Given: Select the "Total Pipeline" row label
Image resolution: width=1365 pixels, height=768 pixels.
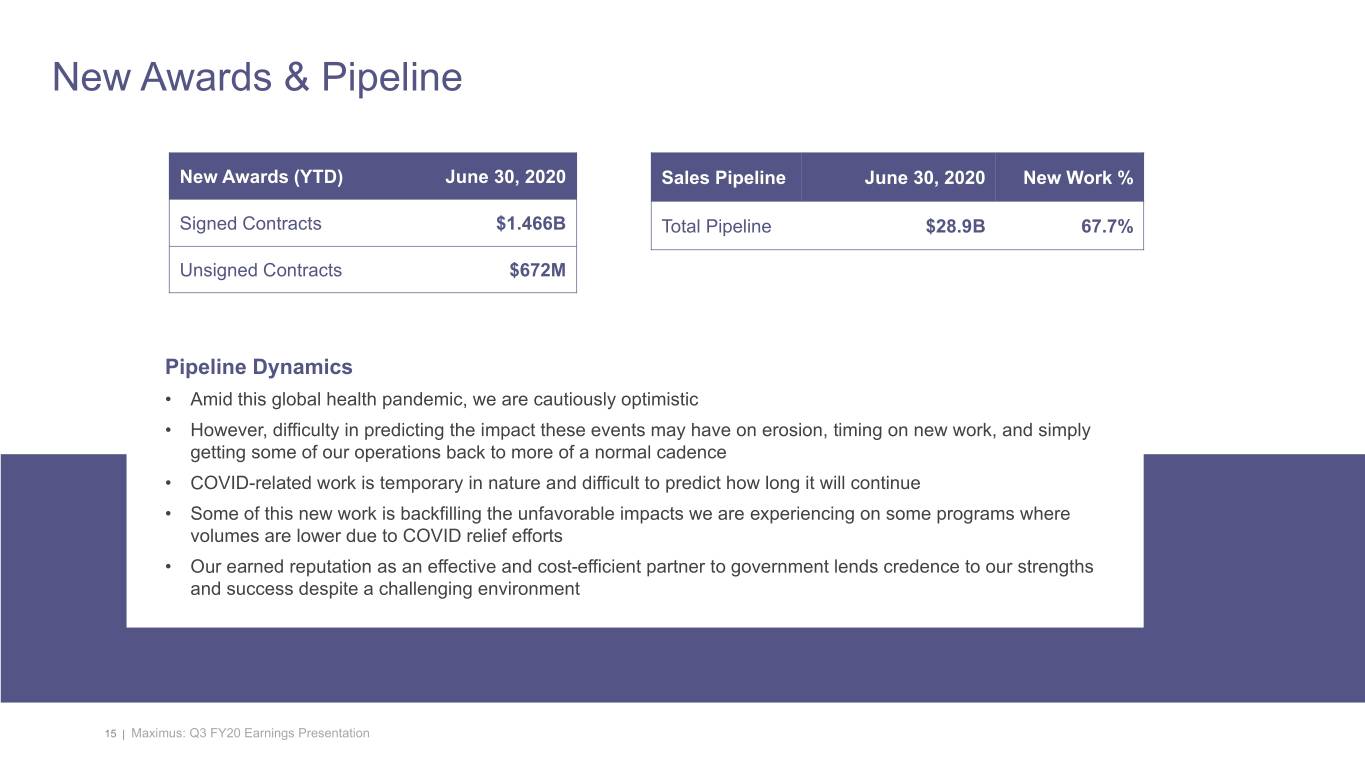Looking at the screenshot, I should tap(716, 226).
